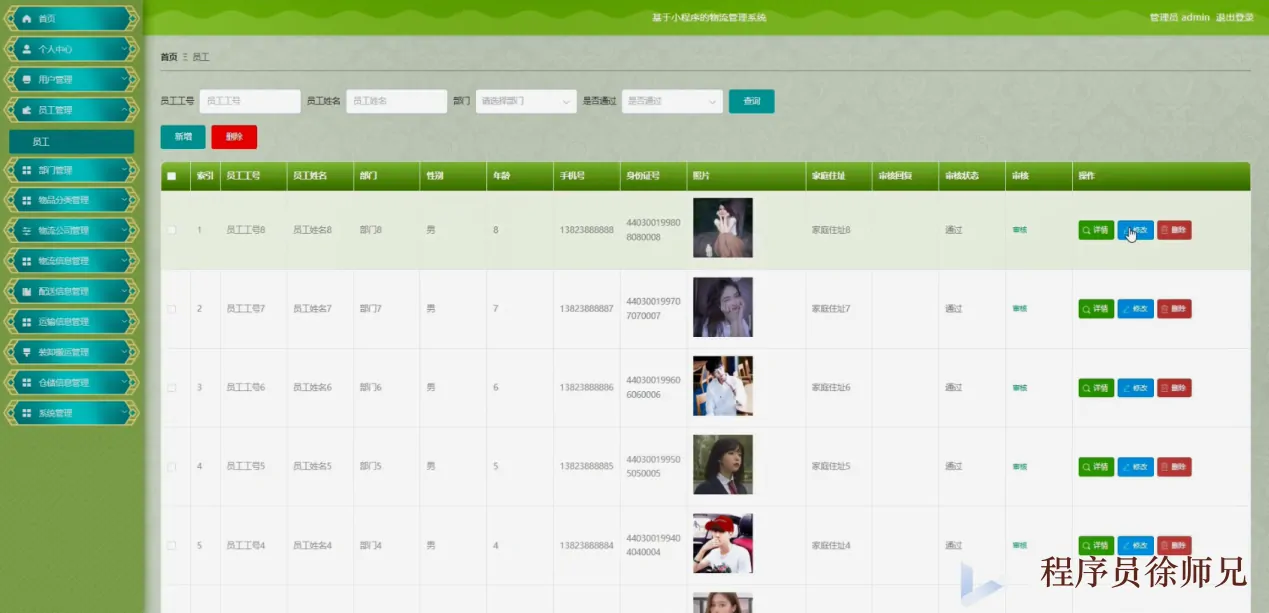Click the 审核 link for 员工工号8

[1019, 230]
